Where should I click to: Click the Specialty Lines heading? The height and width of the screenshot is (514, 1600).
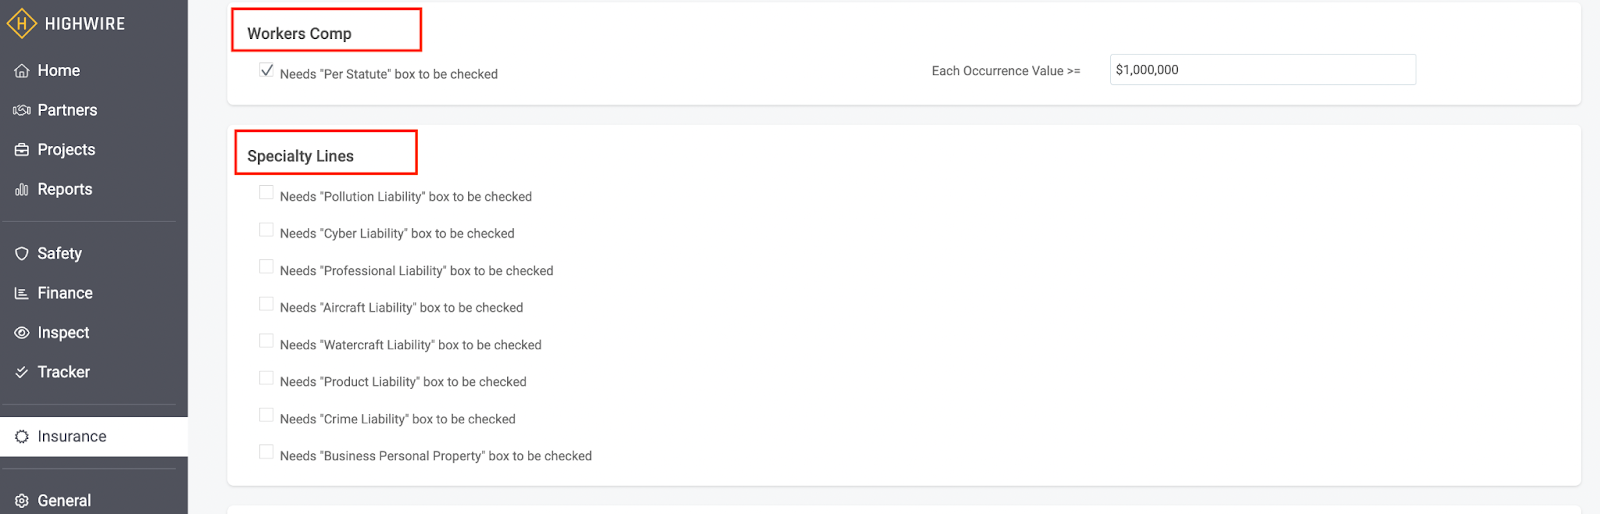click(300, 156)
